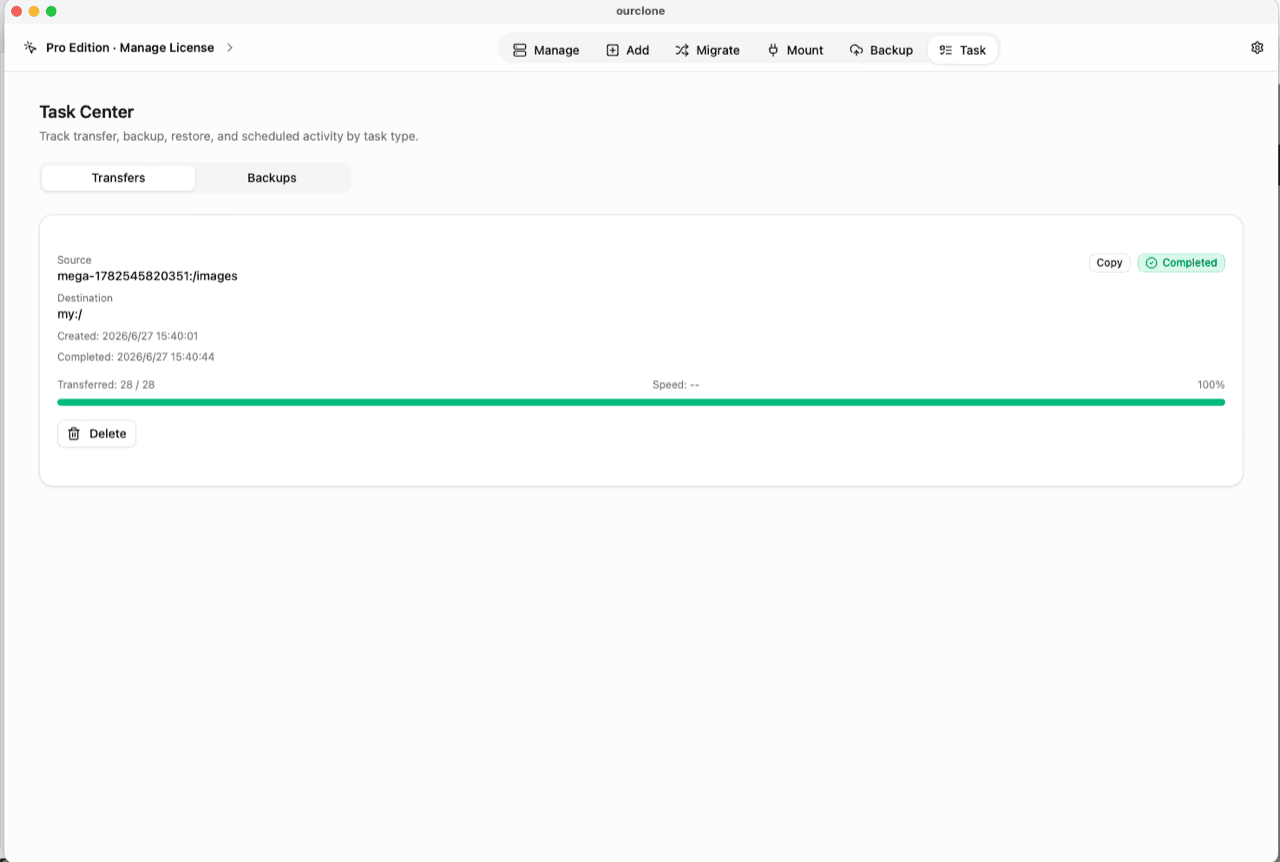Open the Backup tab

point(881,50)
